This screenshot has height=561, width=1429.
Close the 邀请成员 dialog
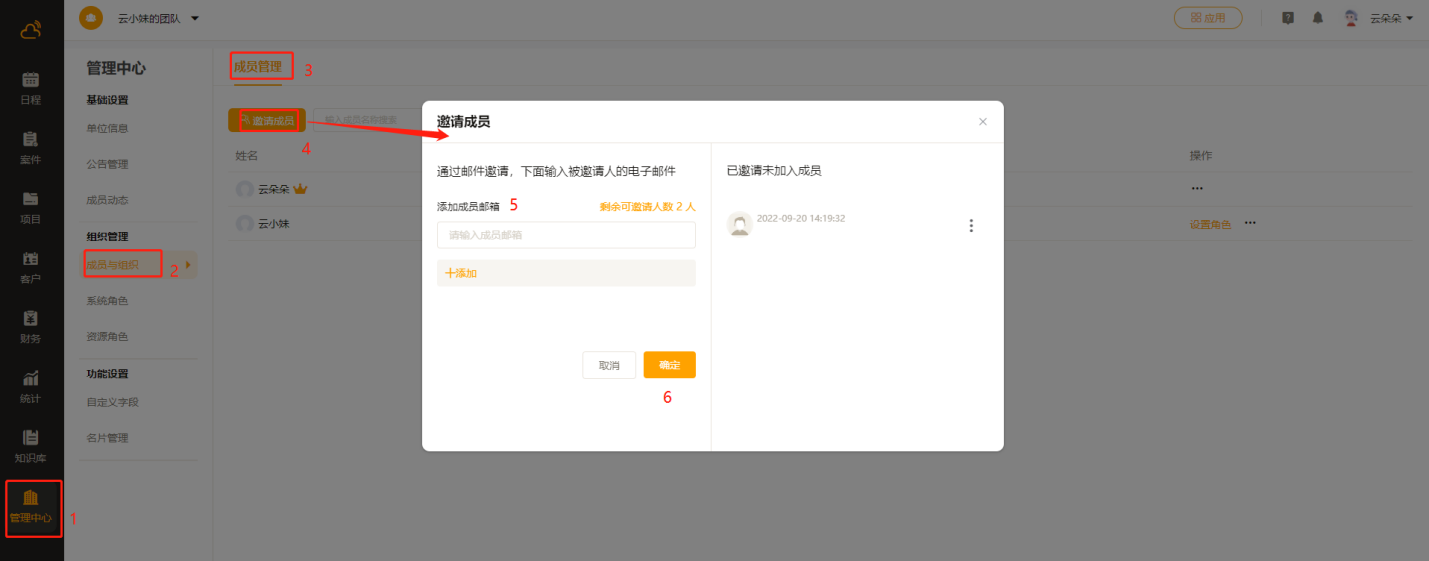click(x=982, y=122)
